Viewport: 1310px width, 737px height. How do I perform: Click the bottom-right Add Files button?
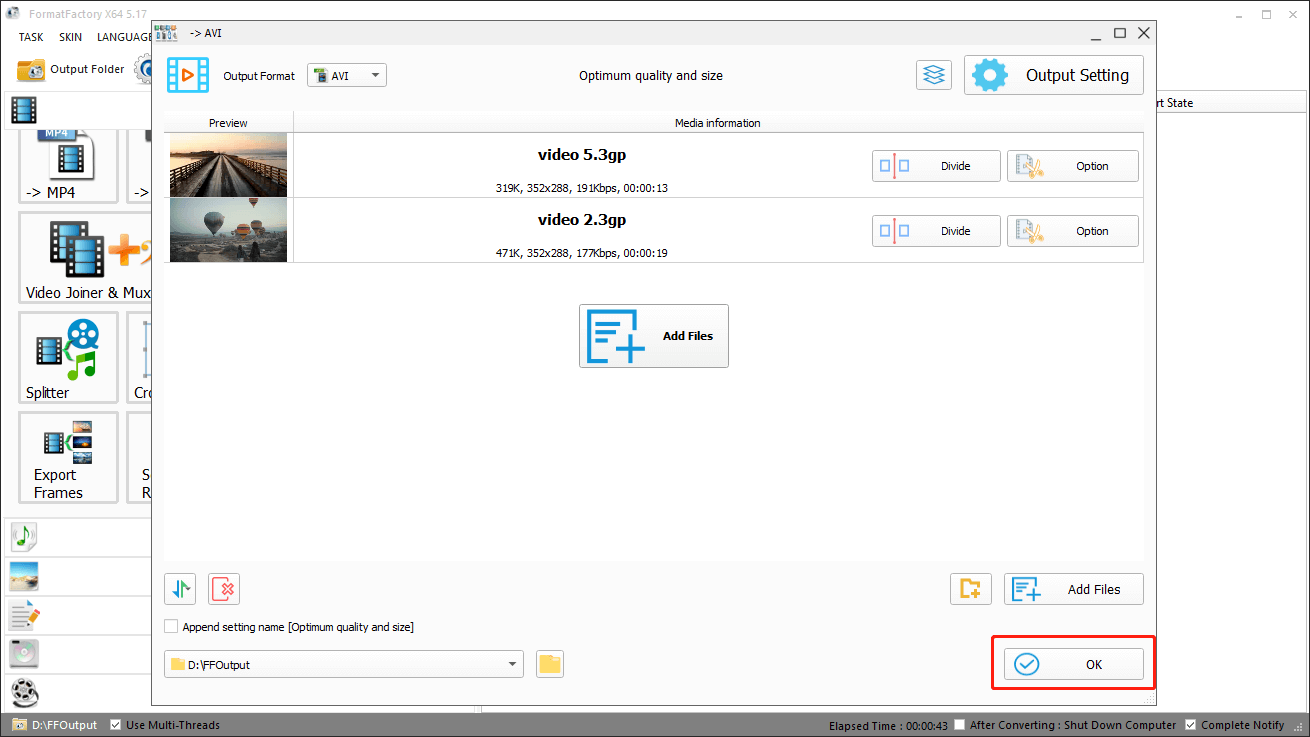coord(1074,589)
